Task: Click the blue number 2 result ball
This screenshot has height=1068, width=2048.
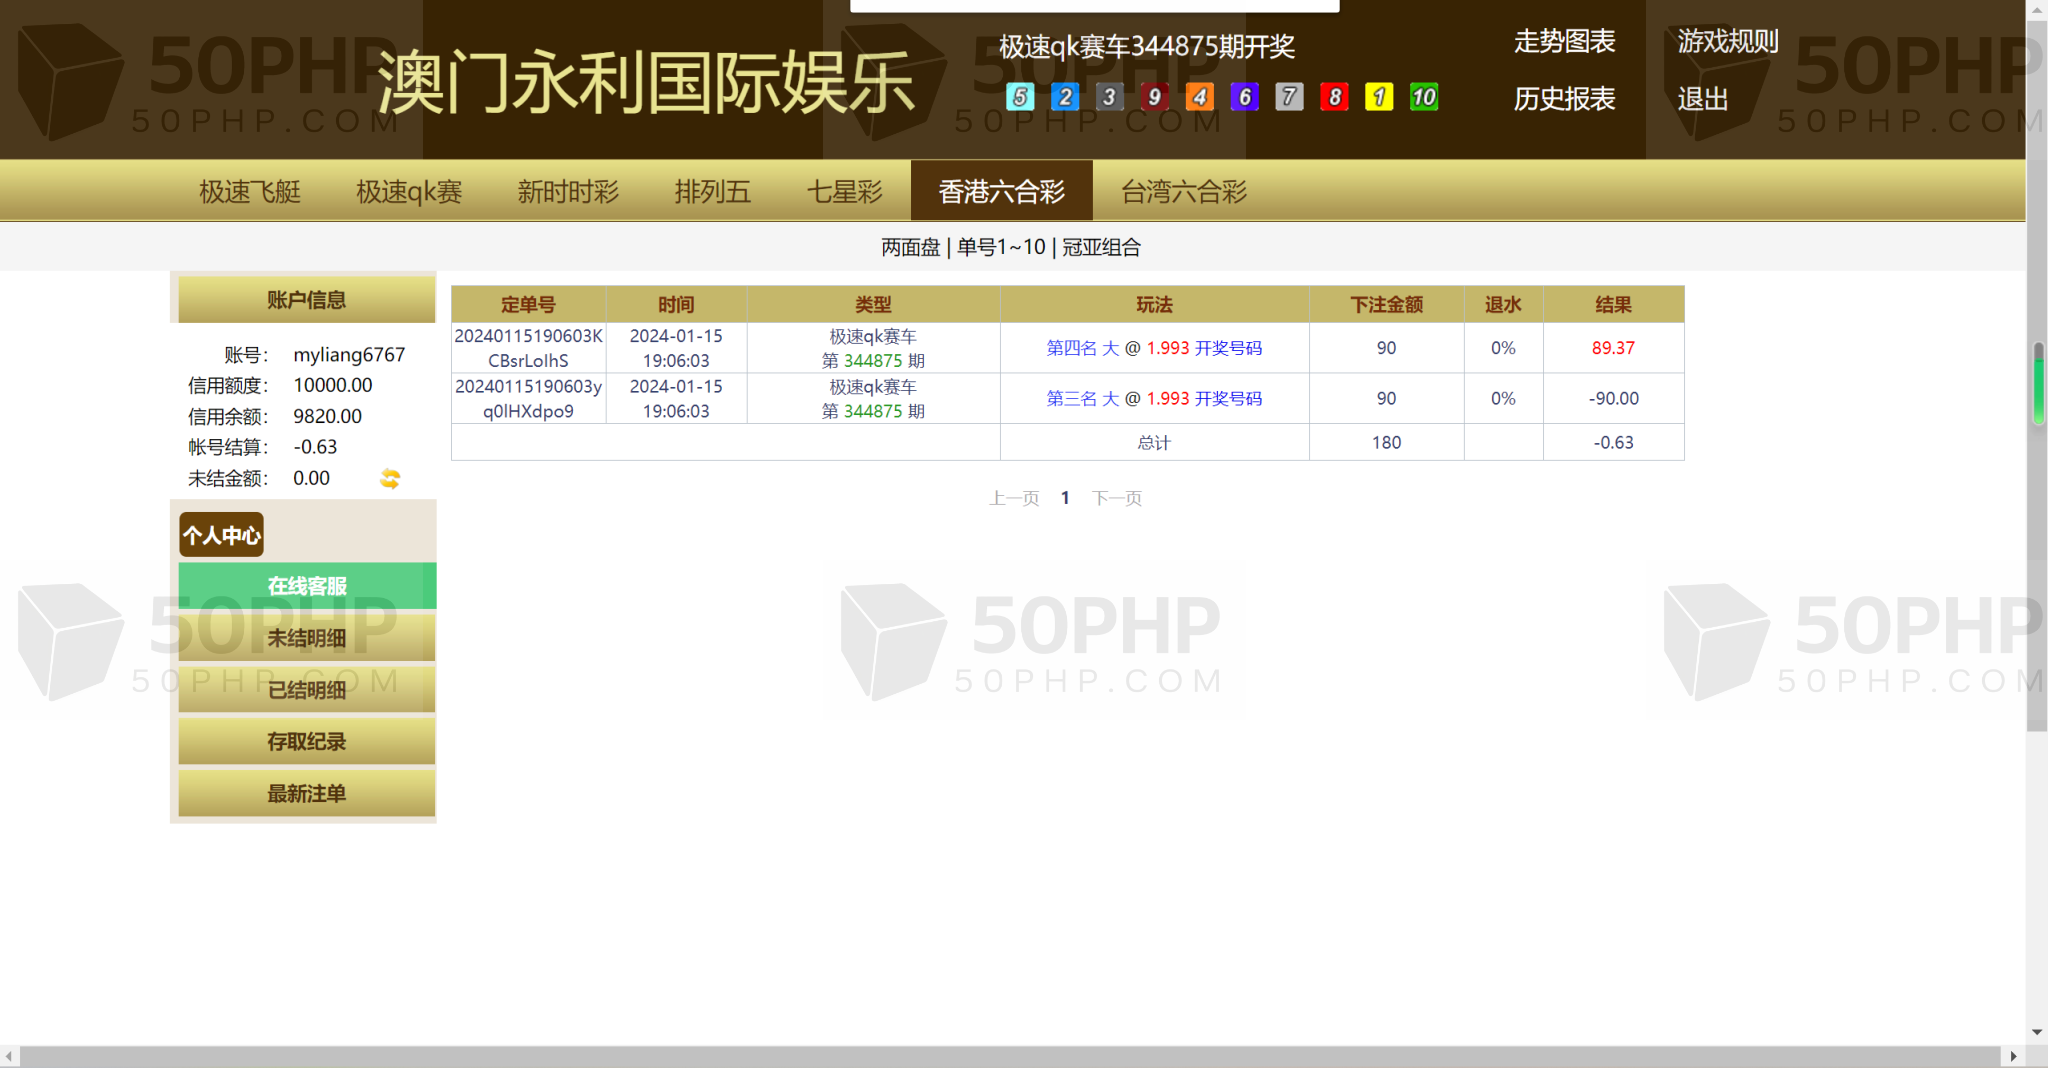Action: point(1064,97)
